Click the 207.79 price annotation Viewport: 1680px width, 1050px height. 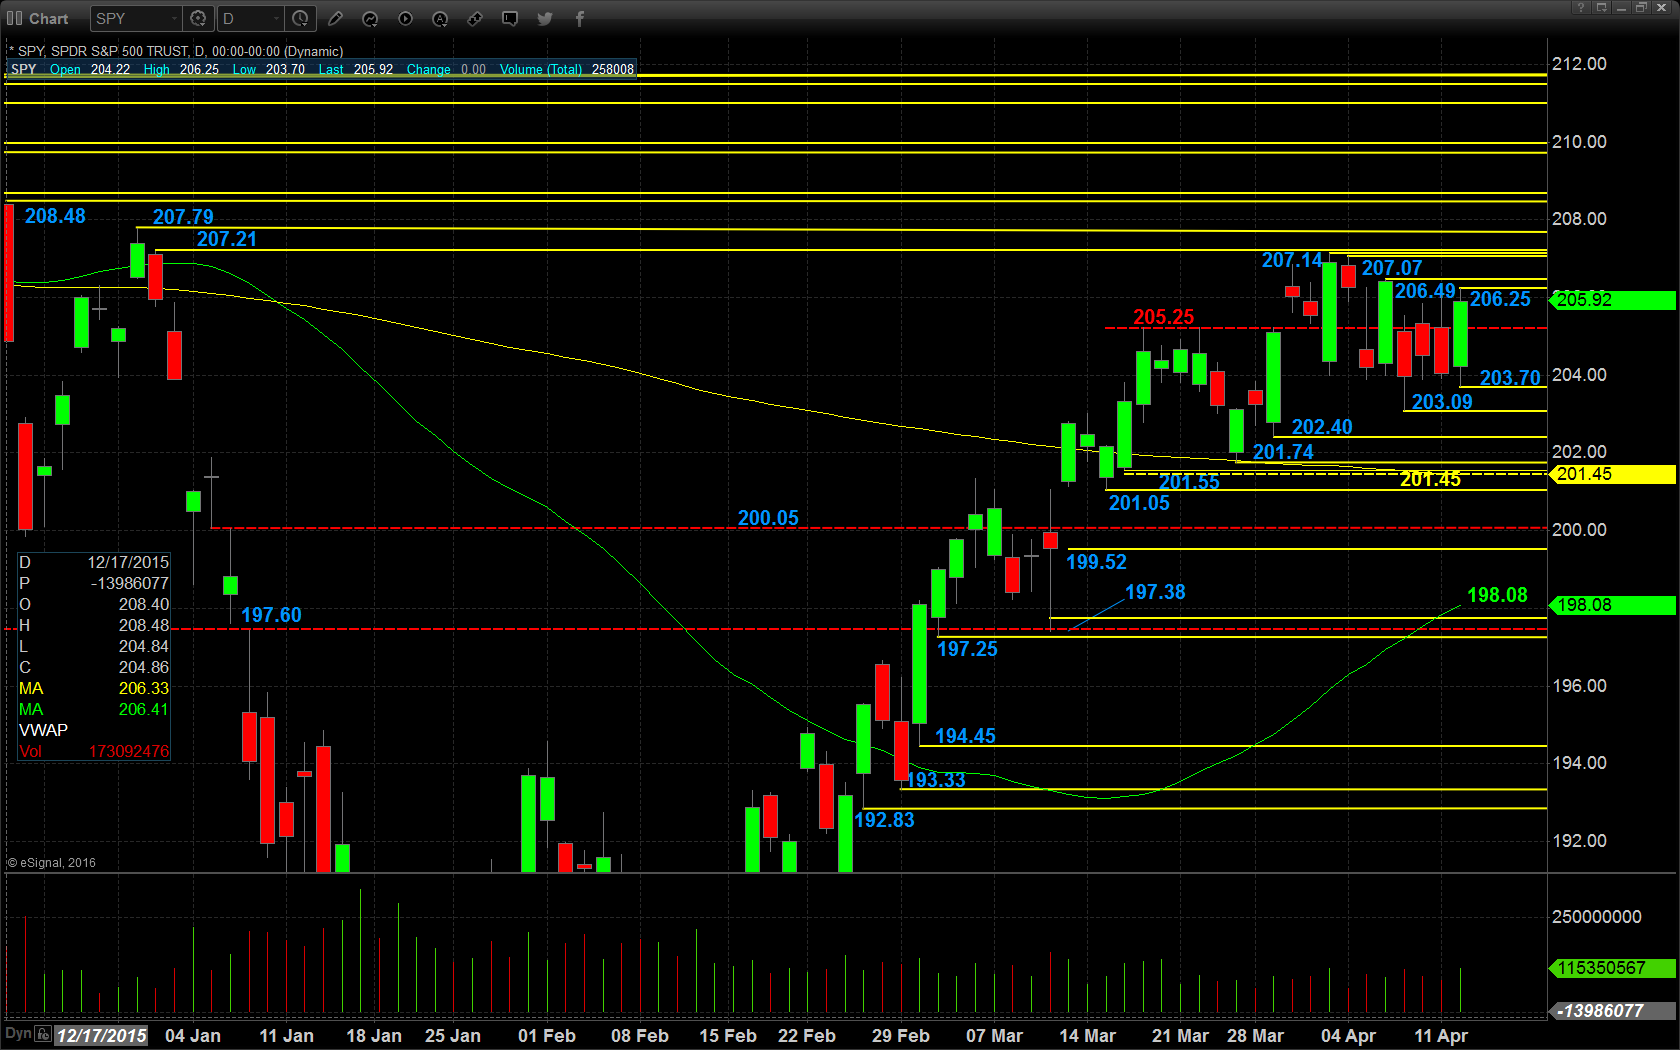point(183,217)
